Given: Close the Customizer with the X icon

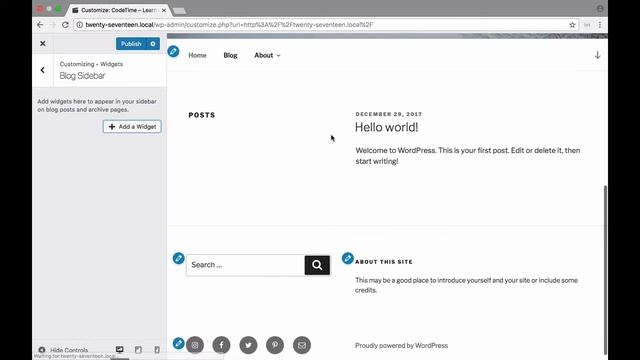Looking at the screenshot, I should pyautogui.click(x=42, y=44).
